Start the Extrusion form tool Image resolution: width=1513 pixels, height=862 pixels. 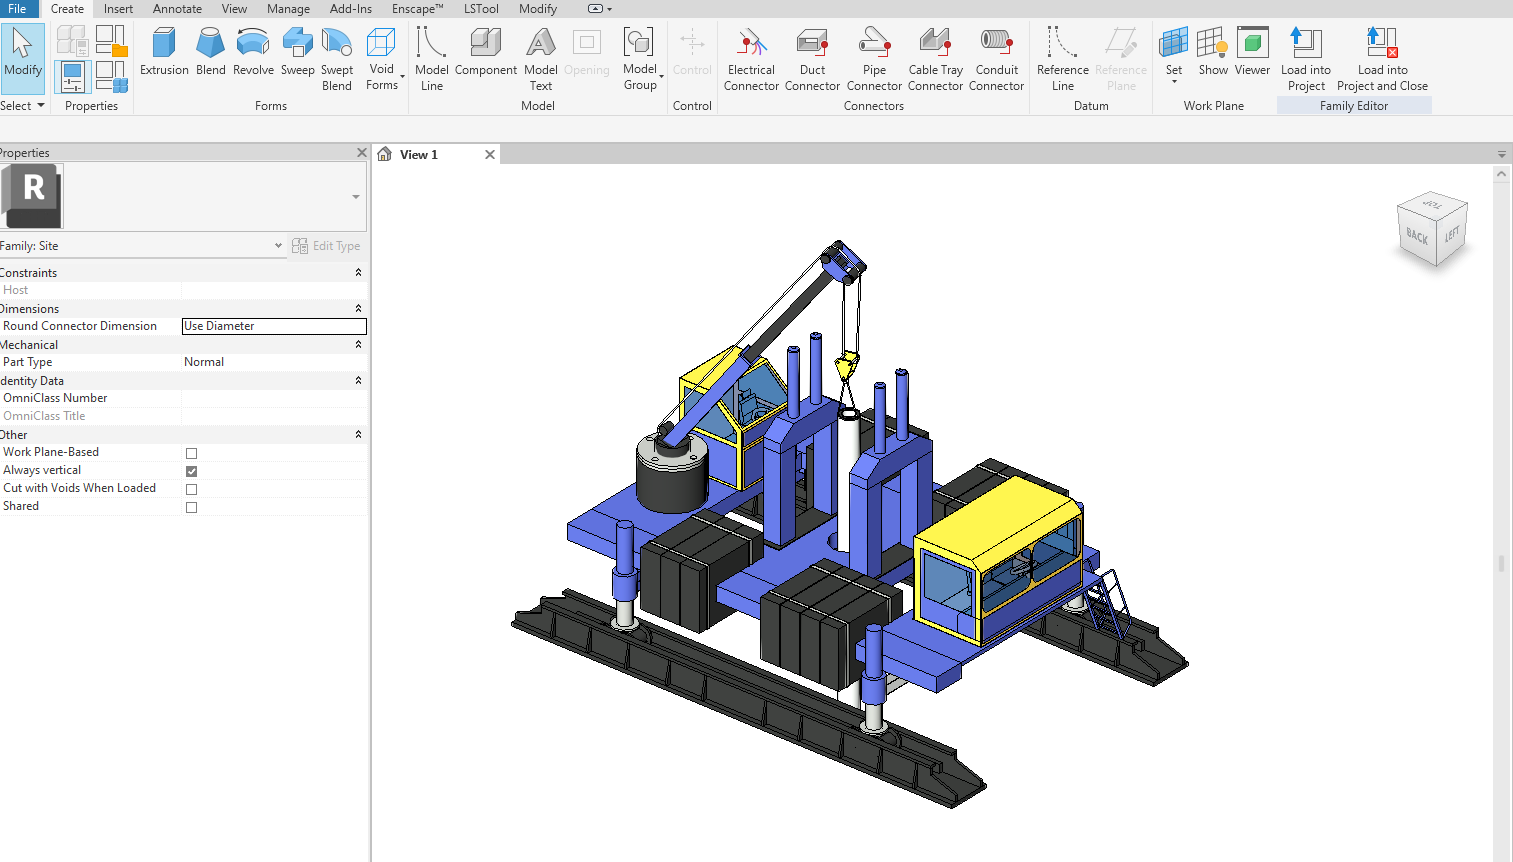[164, 52]
